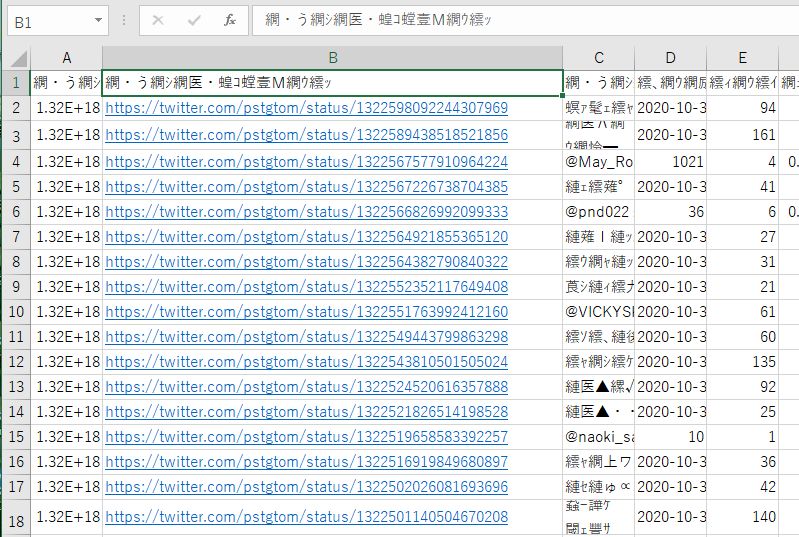Image resolution: width=799 pixels, height=537 pixels.
Task: Click inside the formula bar text field
Action: click(x=525, y=20)
